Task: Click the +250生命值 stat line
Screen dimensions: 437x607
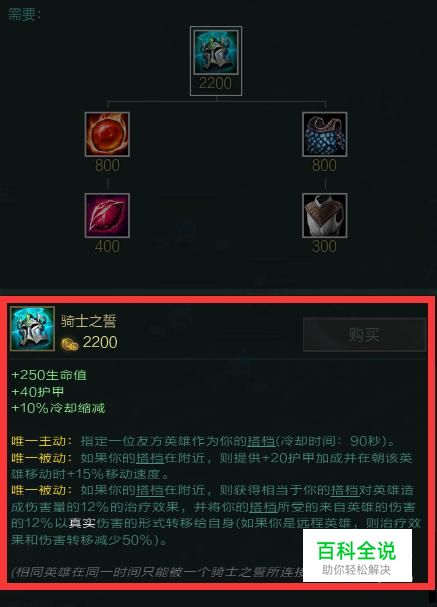Action: click(x=49, y=375)
